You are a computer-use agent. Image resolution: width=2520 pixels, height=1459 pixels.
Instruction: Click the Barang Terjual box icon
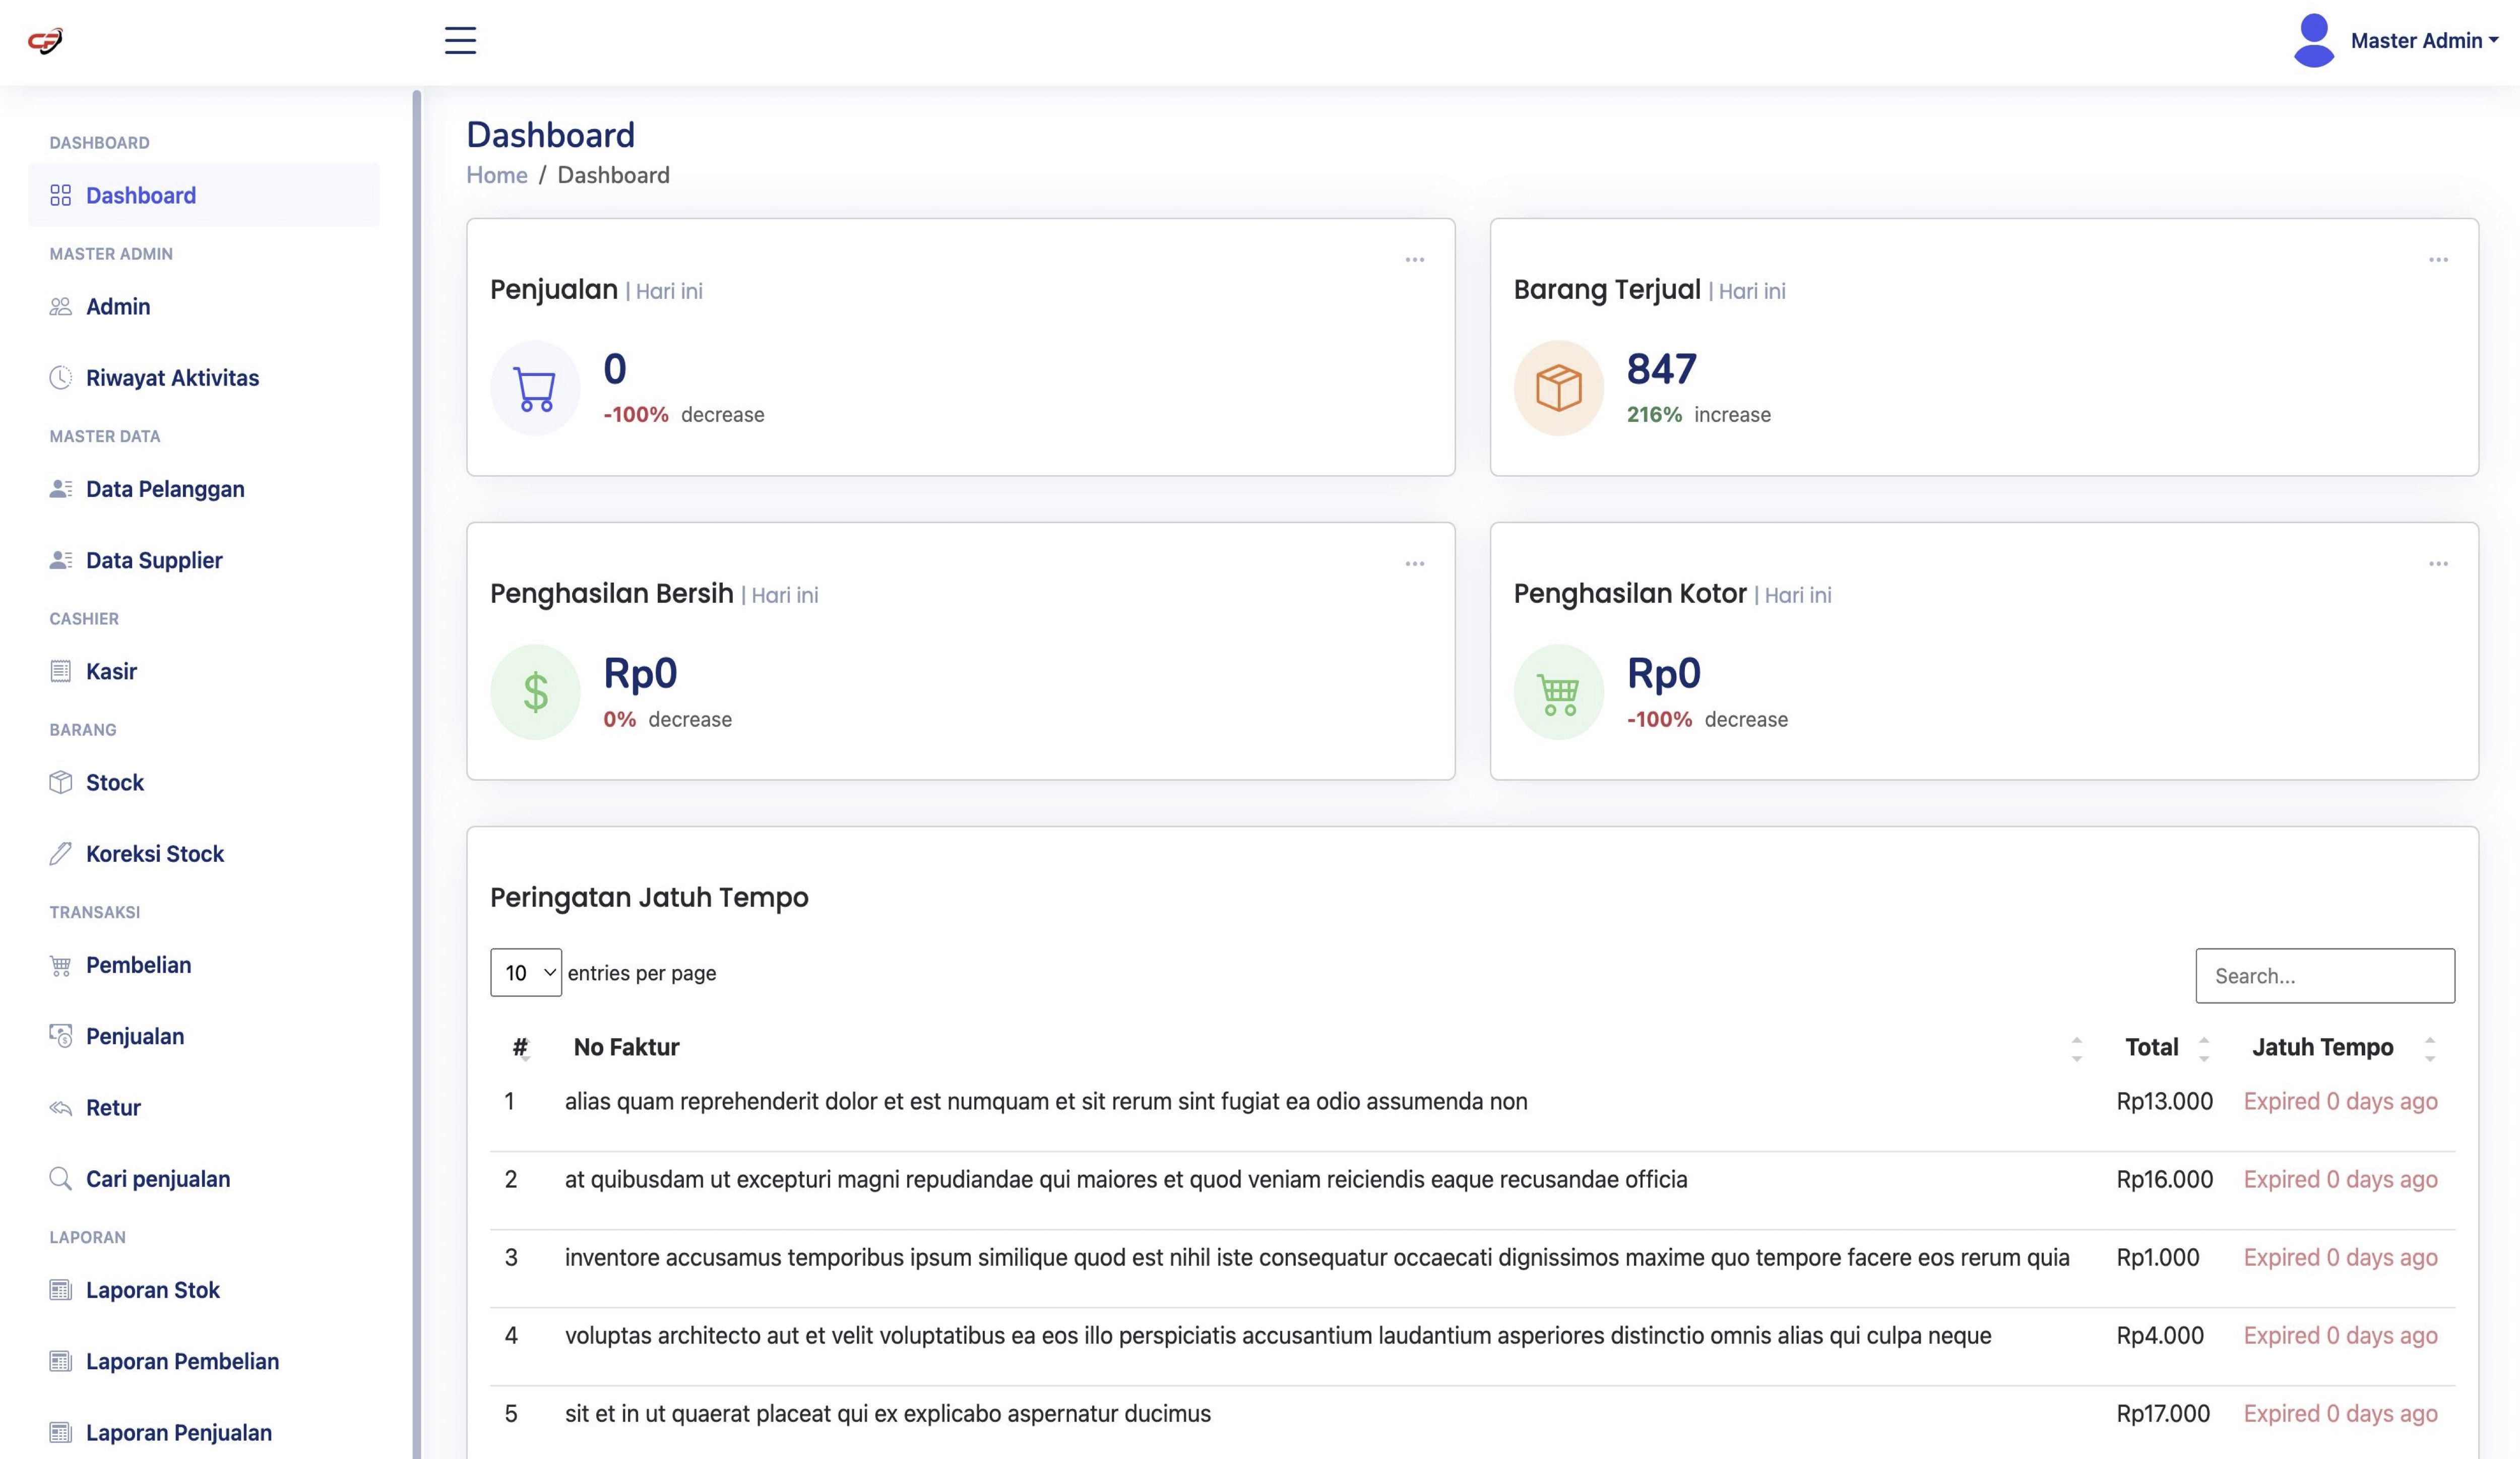1558,388
